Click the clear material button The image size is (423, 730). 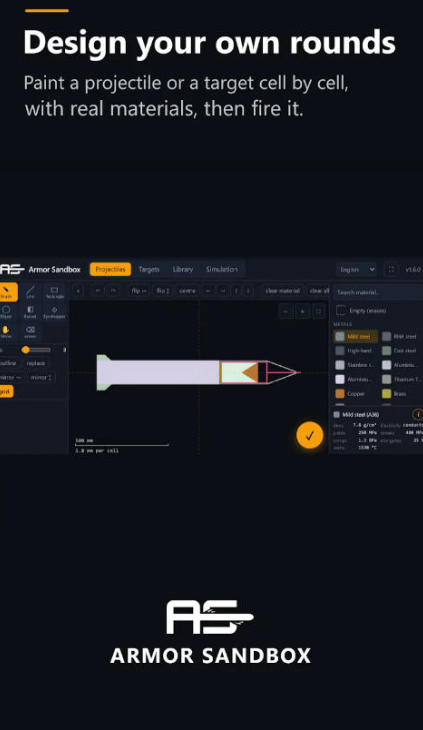282,291
